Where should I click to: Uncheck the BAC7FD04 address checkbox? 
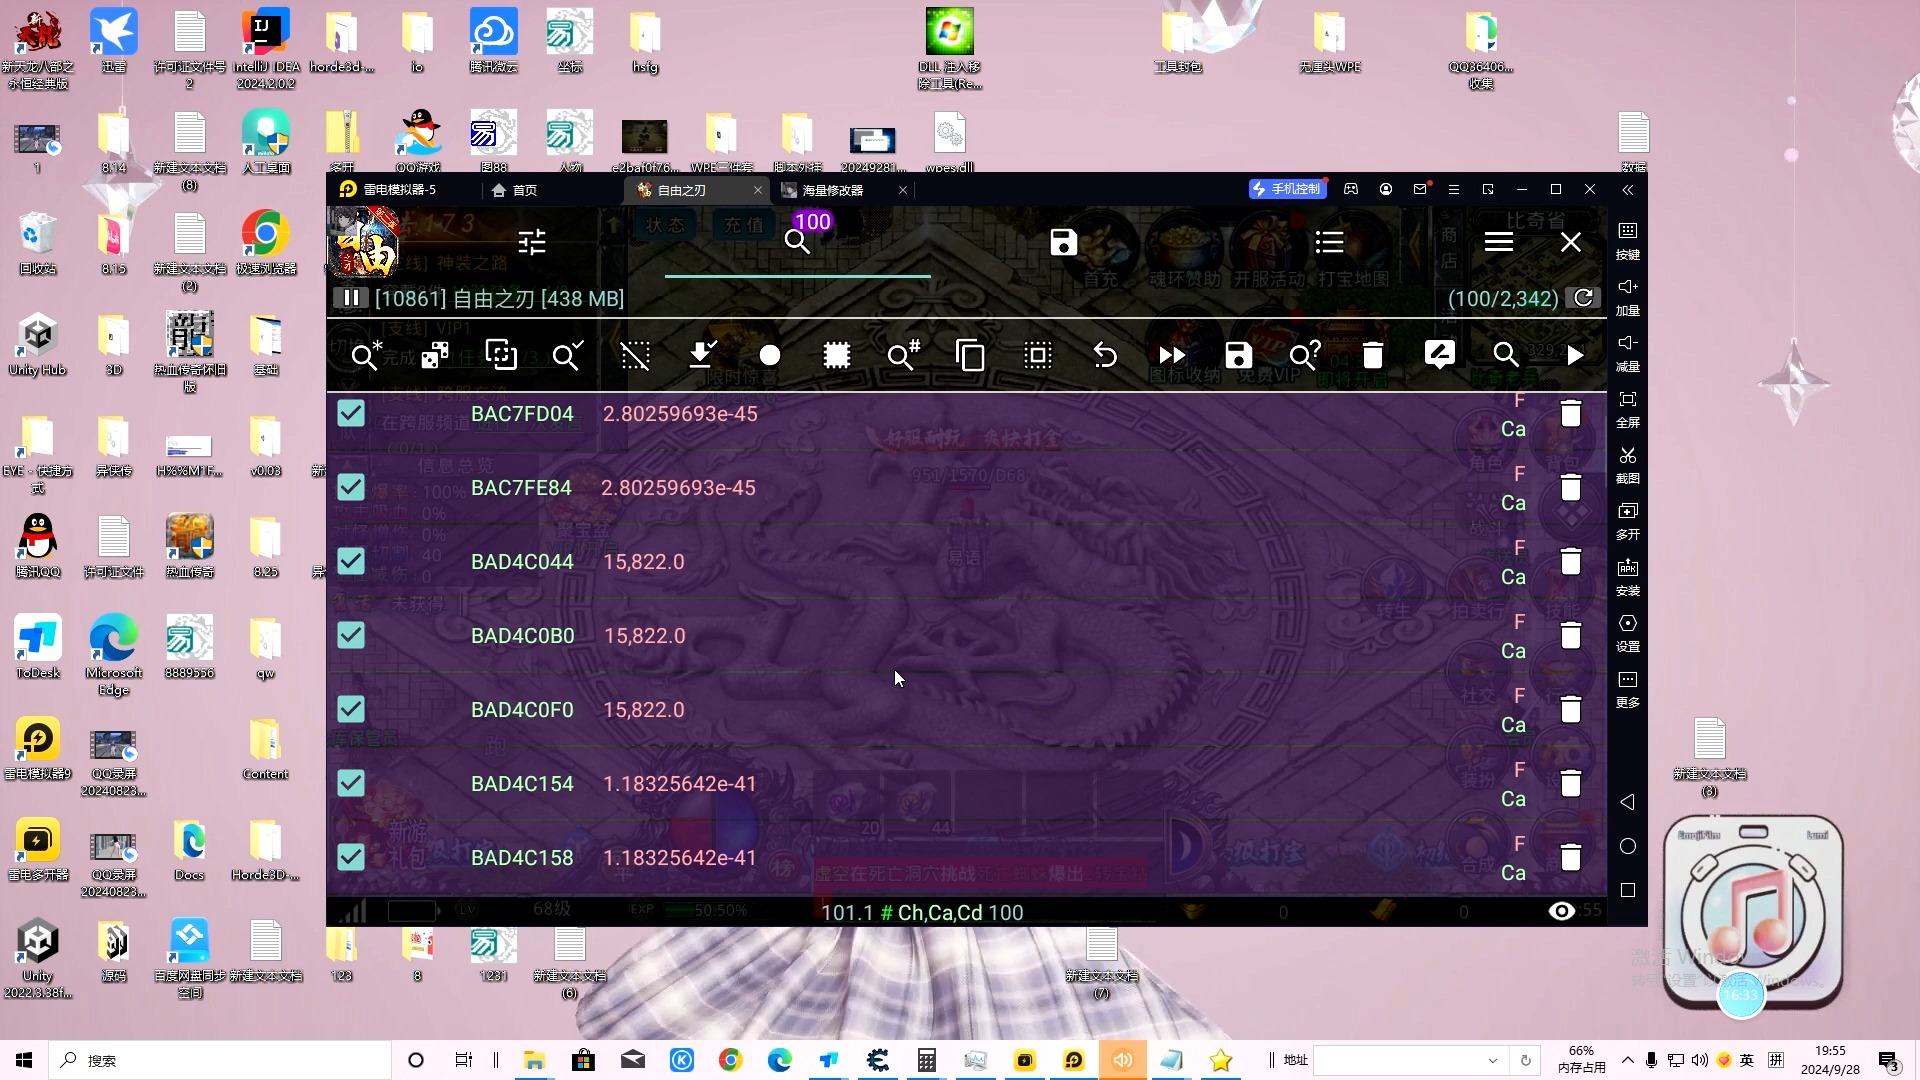(351, 413)
